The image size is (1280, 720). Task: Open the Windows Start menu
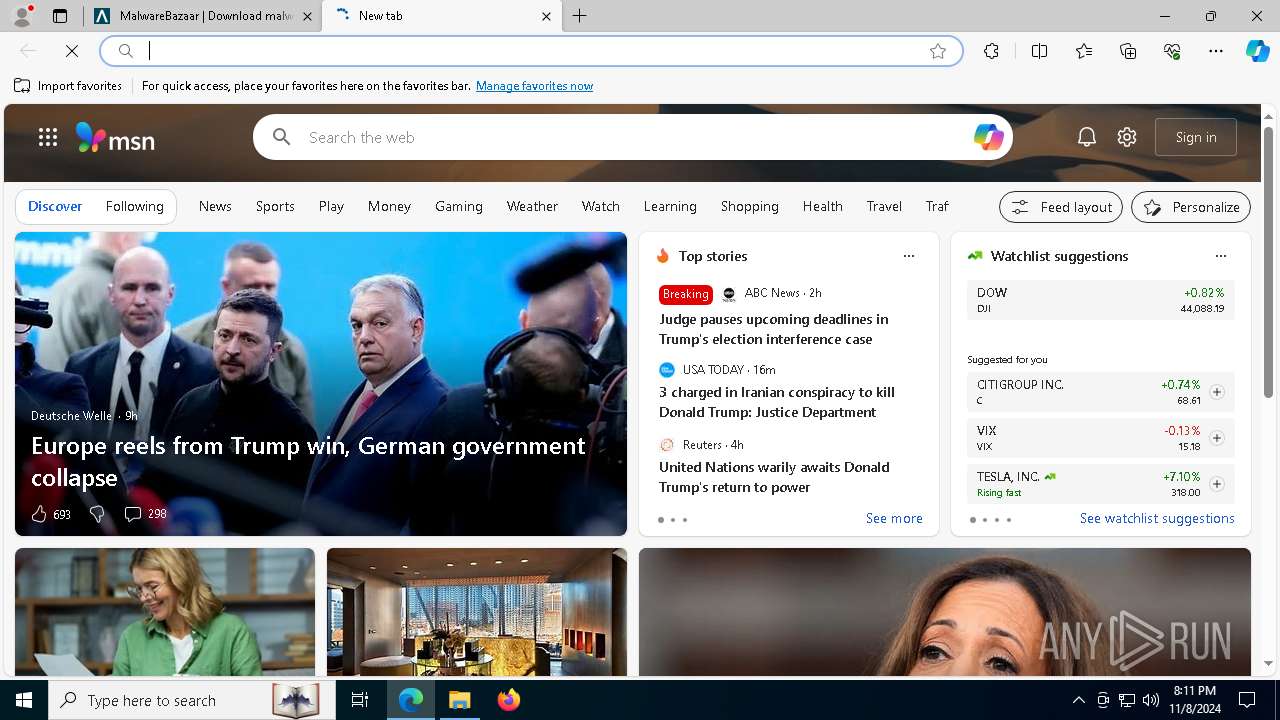click(24, 700)
